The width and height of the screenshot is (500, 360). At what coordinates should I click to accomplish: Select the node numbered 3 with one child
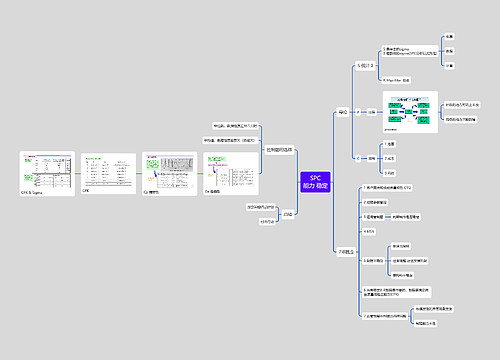373,217
